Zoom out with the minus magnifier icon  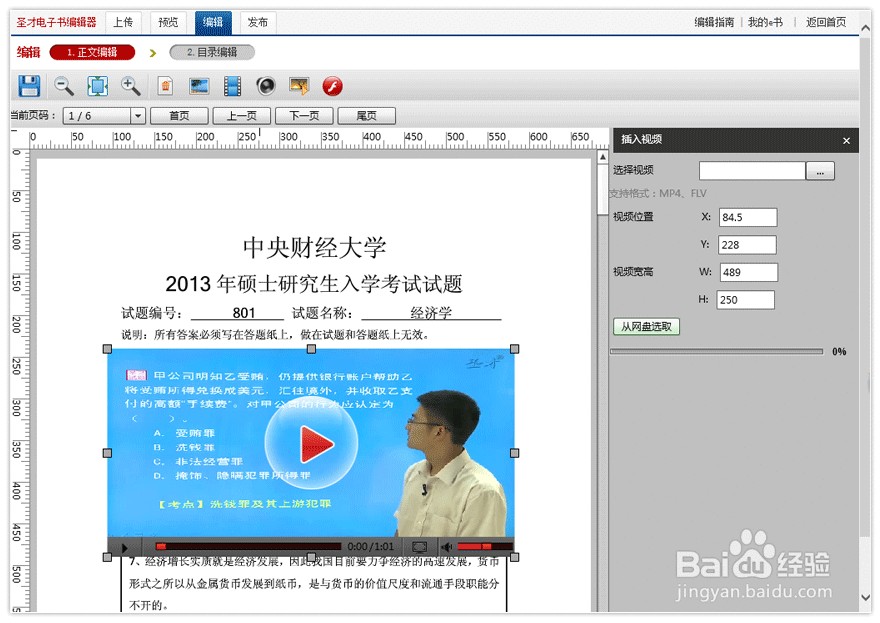[63, 86]
